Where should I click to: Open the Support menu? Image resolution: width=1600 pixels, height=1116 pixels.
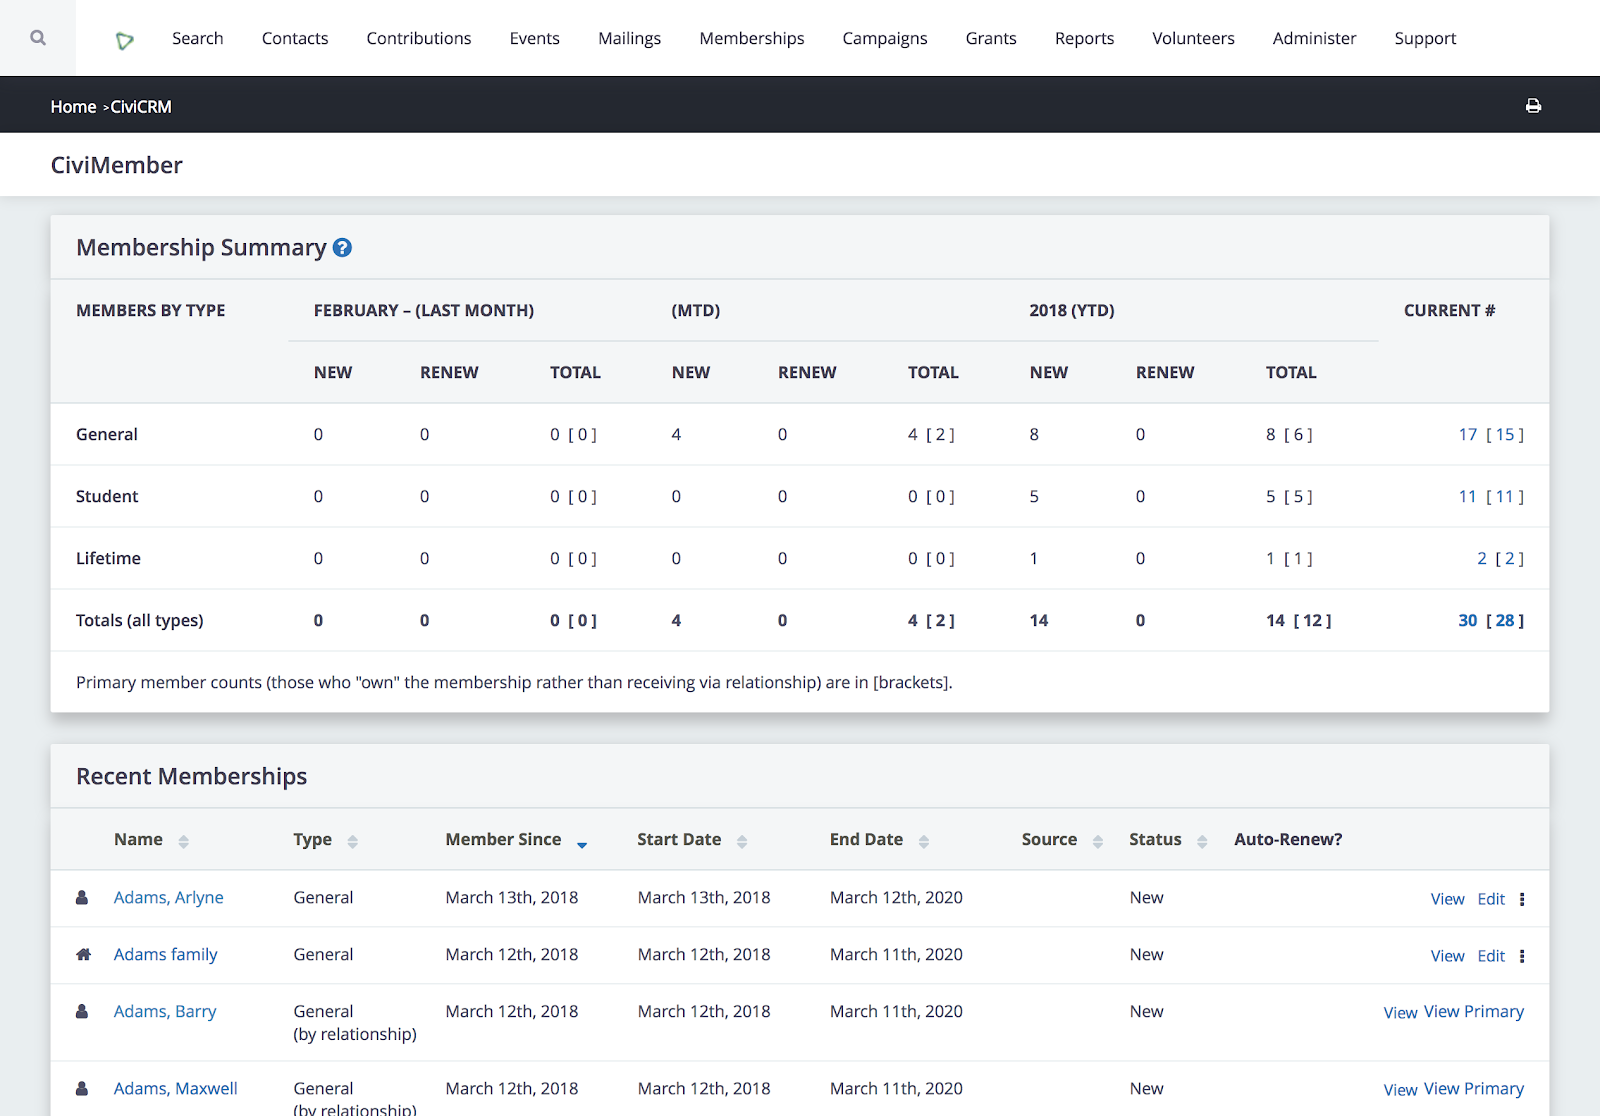1426,38
